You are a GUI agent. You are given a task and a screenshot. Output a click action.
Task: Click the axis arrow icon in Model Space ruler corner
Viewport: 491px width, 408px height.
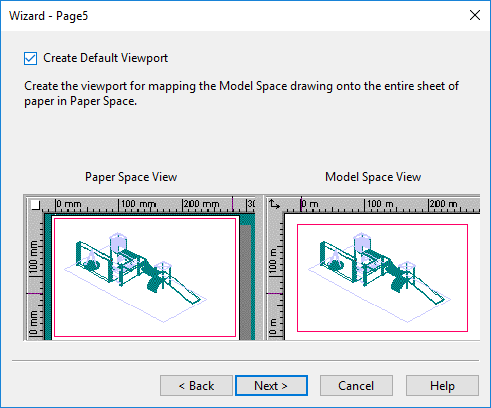pos(275,204)
